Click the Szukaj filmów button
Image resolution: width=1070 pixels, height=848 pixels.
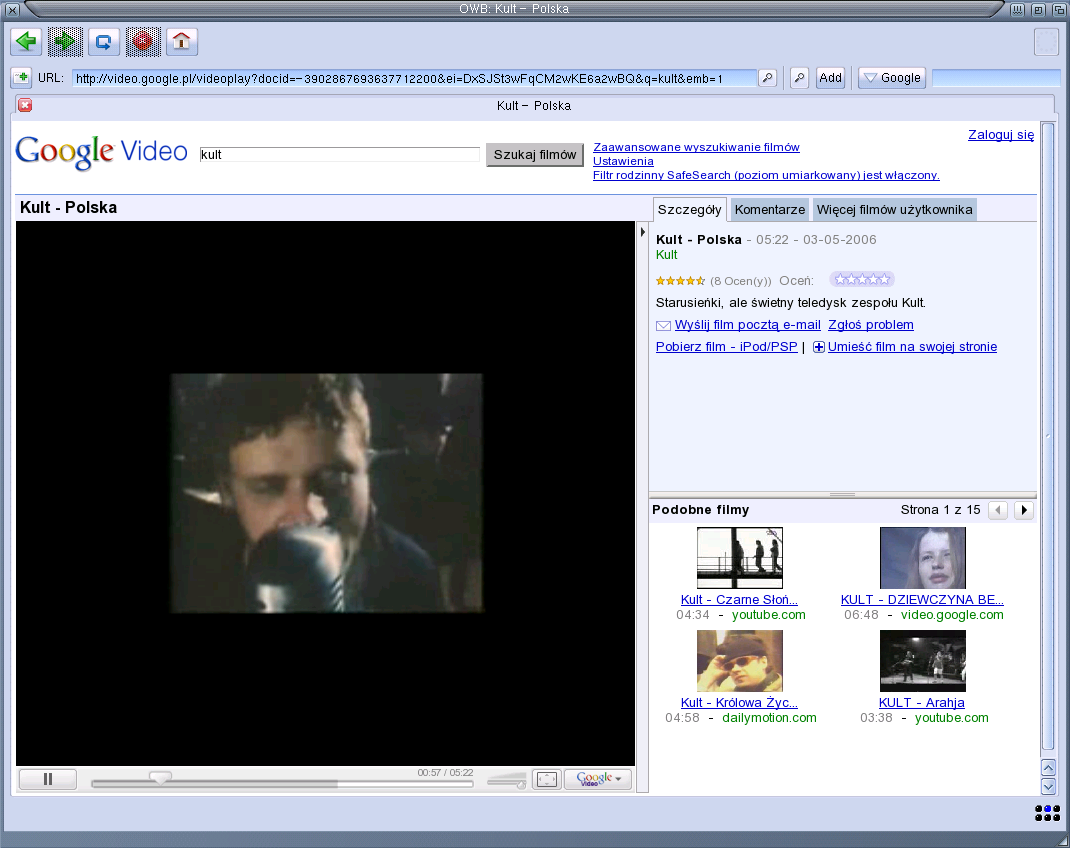click(535, 155)
